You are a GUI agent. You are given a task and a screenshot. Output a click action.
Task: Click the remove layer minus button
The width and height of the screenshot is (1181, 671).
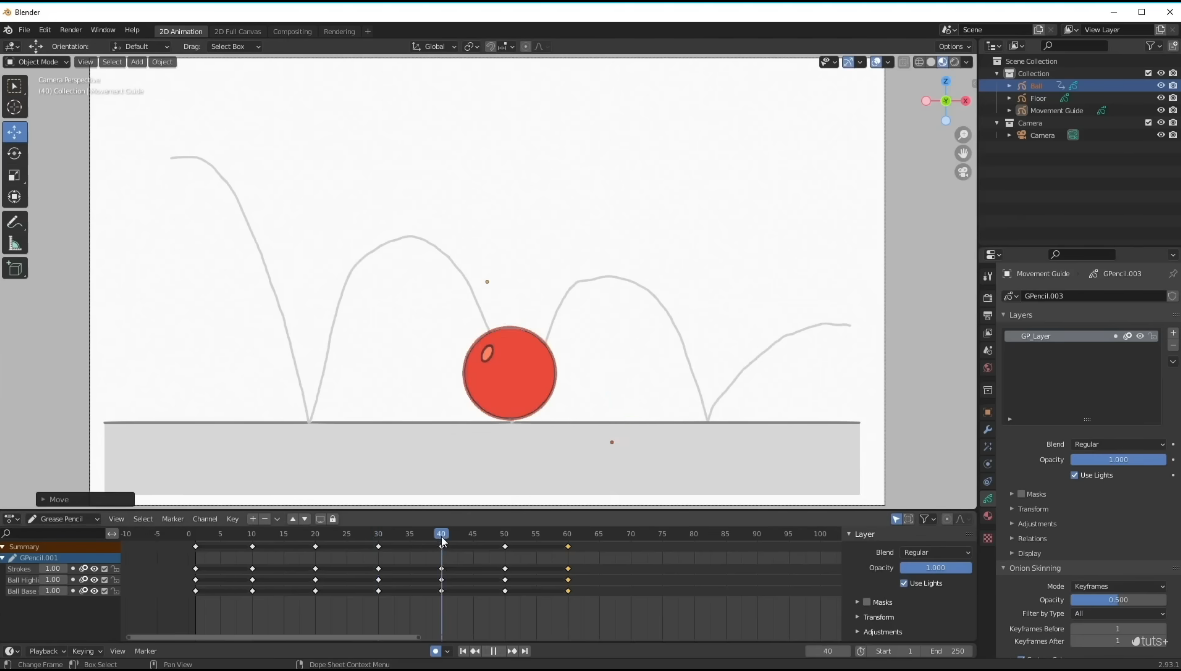pyautogui.click(x=1173, y=345)
